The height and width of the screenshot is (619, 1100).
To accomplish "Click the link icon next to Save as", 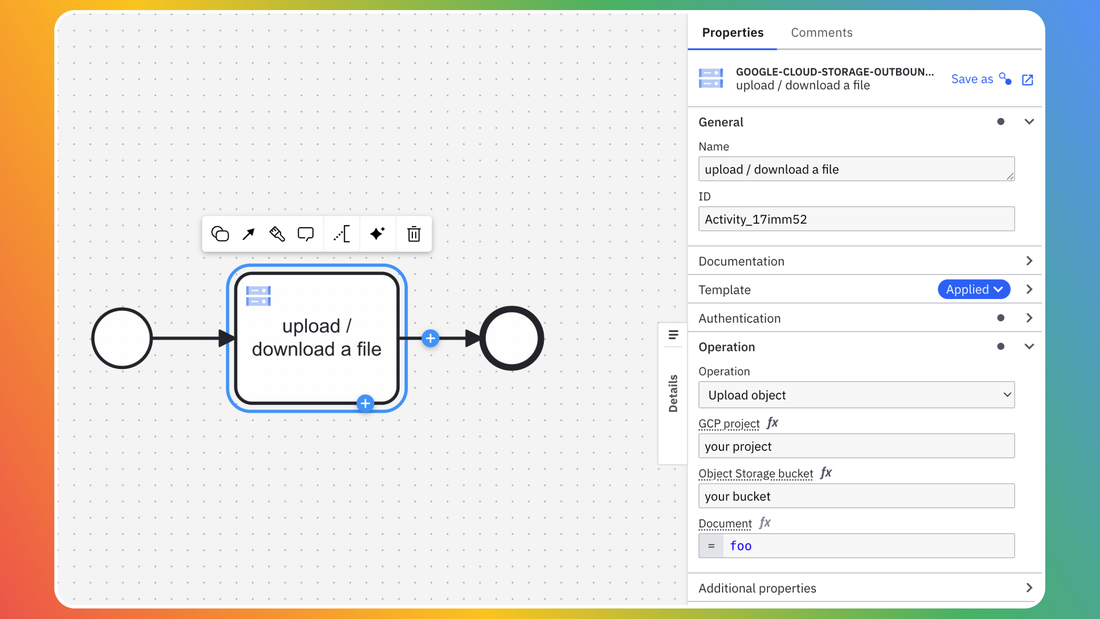I will (x=1005, y=79).
